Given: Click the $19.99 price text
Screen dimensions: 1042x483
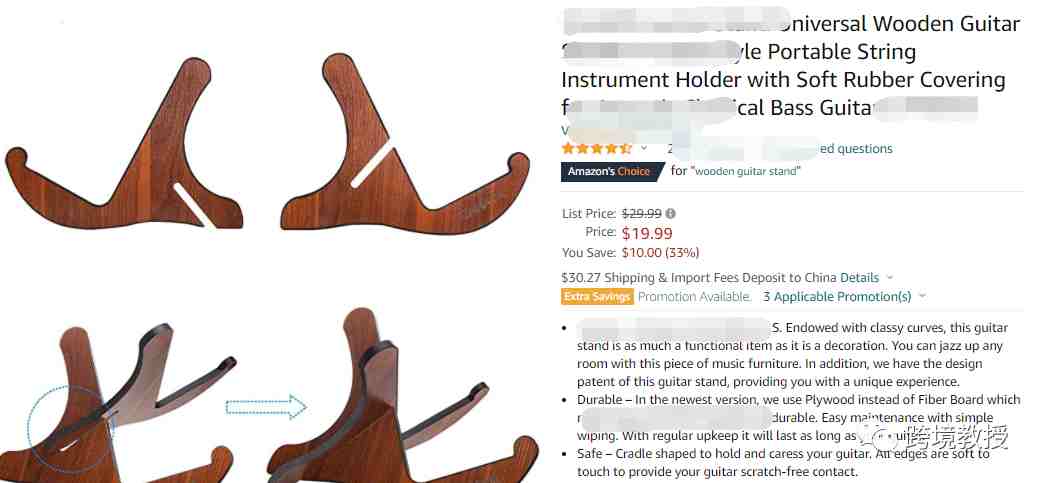Looking at the screenshot, I should point(647,233).
